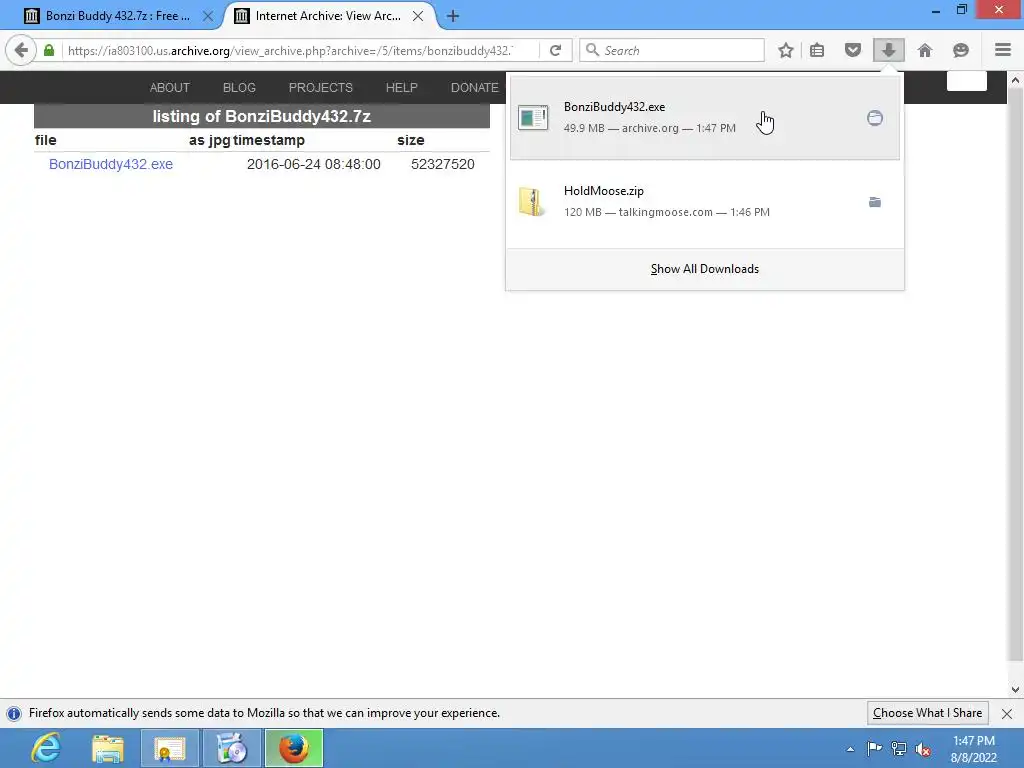Close the Bonzi Buddy 432.7z tab

[208, 16]
